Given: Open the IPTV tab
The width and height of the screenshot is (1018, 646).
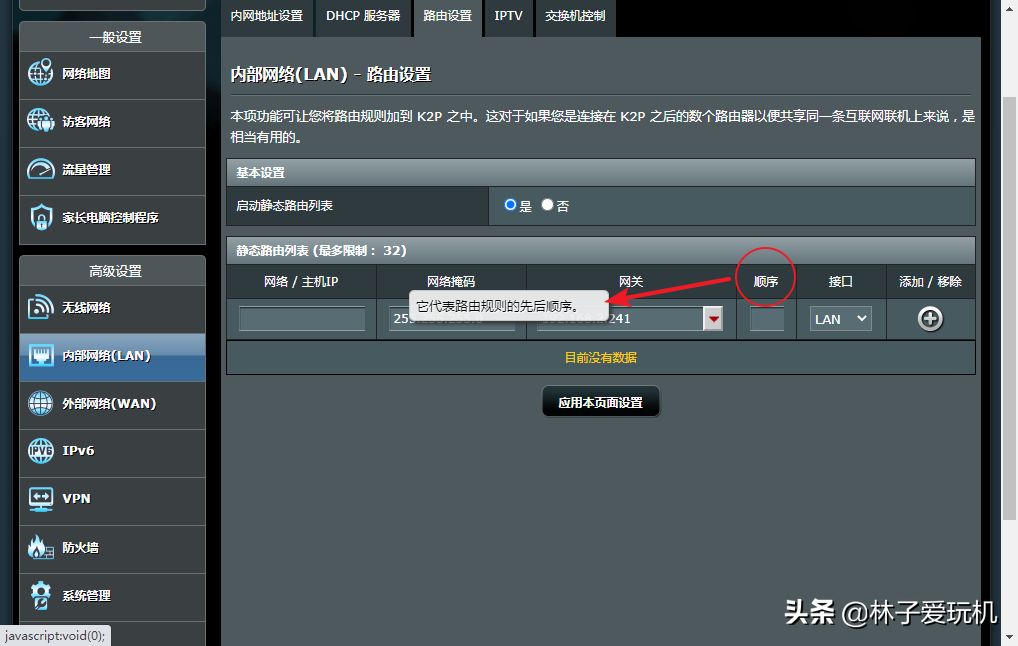Looking at the screenshot, I should pyautogui.click(x=508, y=16).
